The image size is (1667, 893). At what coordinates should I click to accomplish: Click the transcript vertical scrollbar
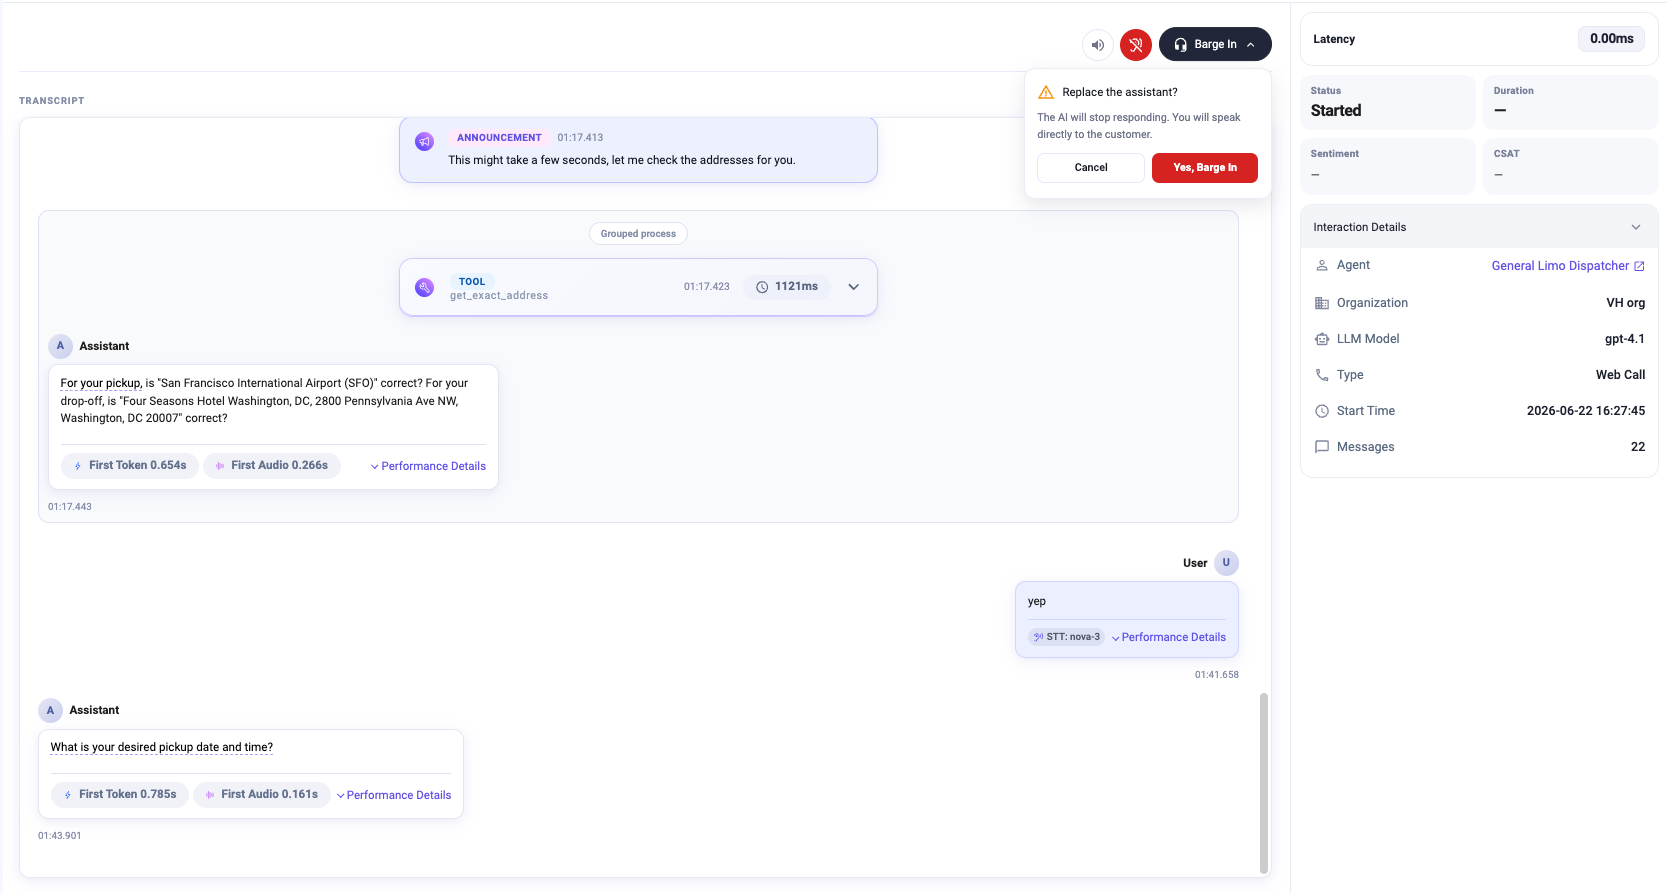(1264, 783)
